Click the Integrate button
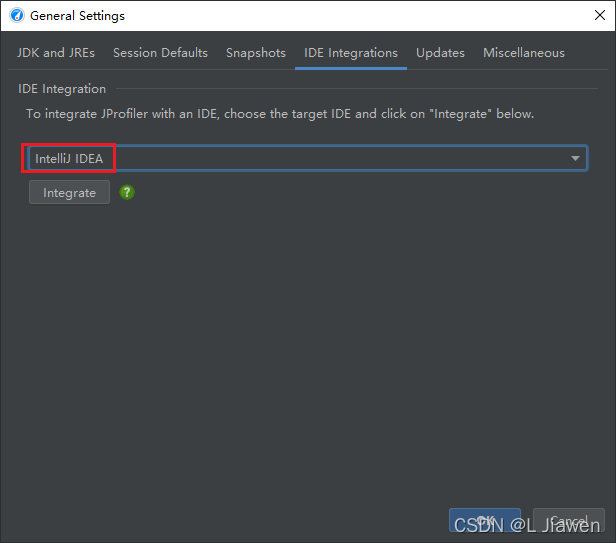The width and height of the screenshot is (616, 543). click(70, 193)
